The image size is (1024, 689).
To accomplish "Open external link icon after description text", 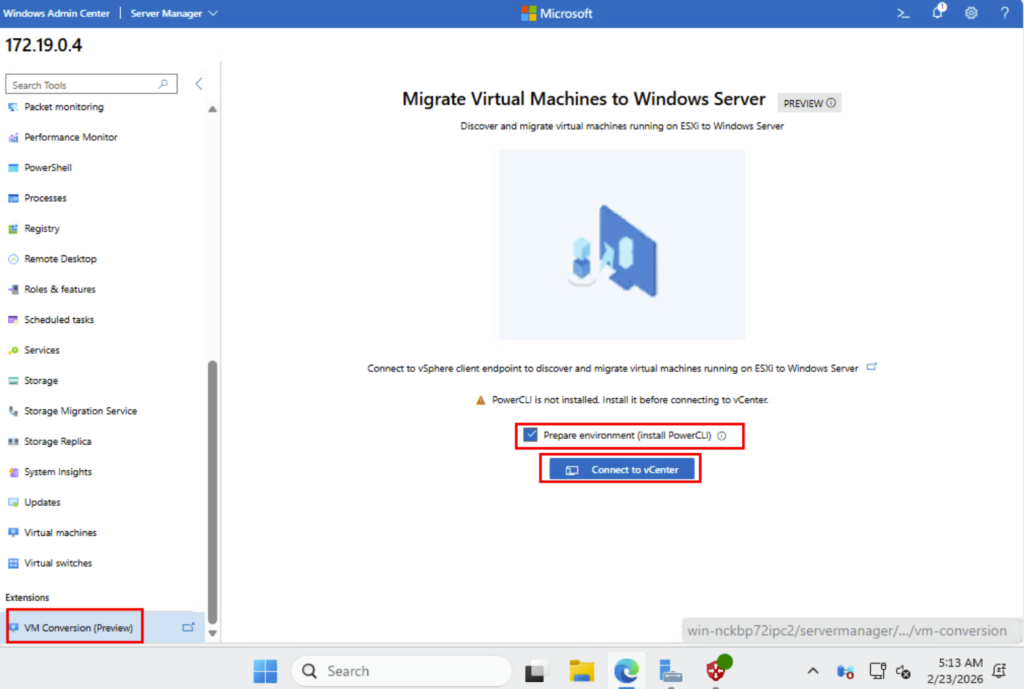I will pos(871,367).
